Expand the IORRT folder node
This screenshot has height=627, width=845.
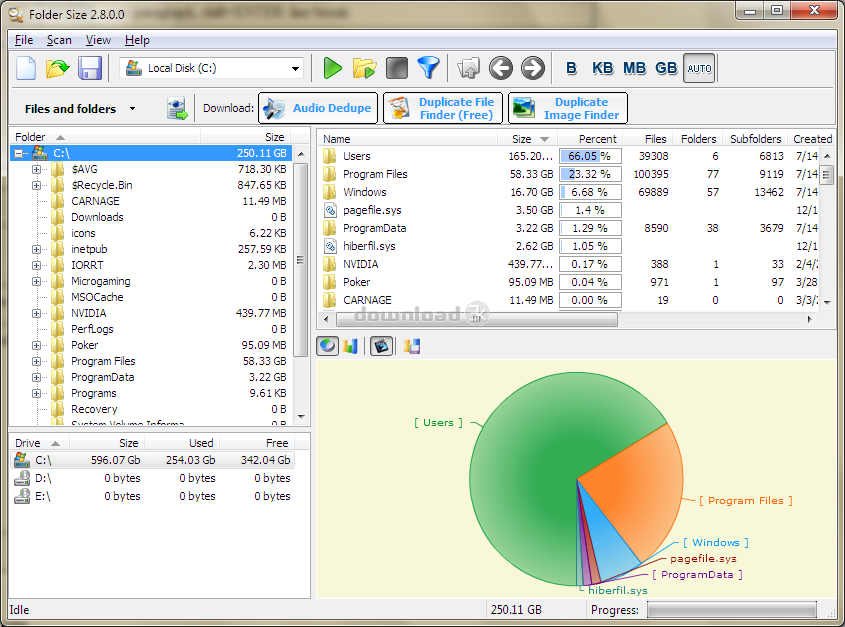tap(36, 265)
